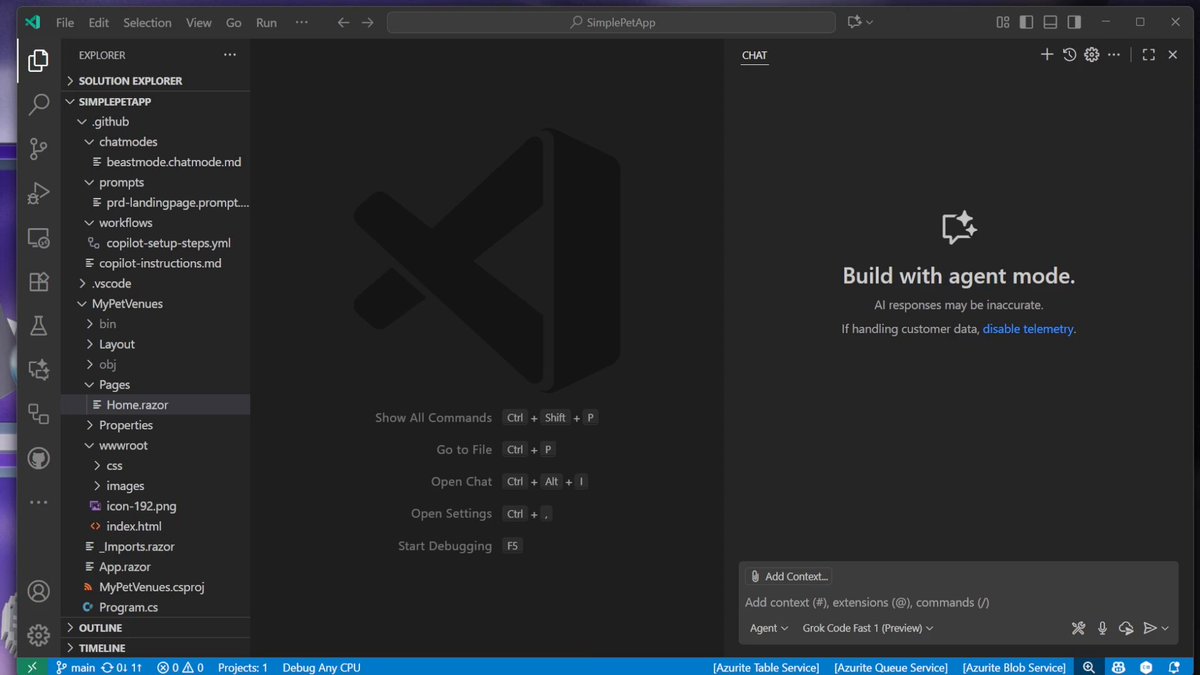
Task: Toggle secondary side bar visibility
Action: [x=1074, y=22]
